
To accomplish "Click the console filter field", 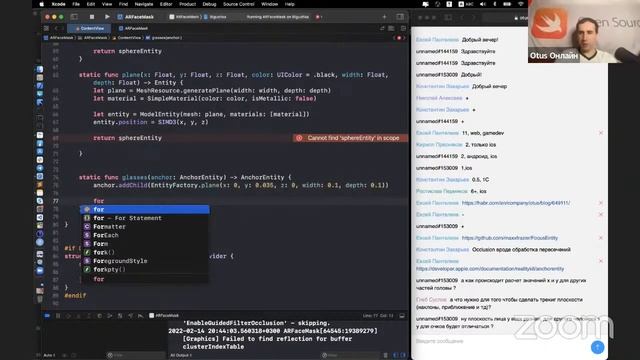I will pos(351,355).
